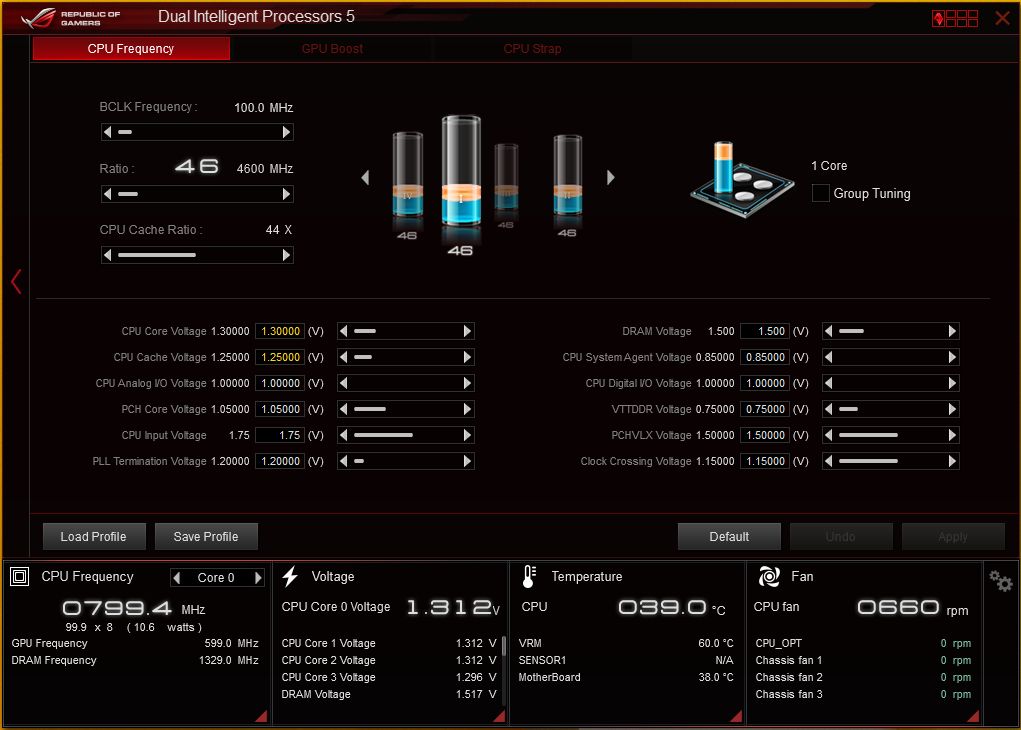Raise CPU Cache Ratio with right arrow
1021x730 pixels.
point(286,255)
